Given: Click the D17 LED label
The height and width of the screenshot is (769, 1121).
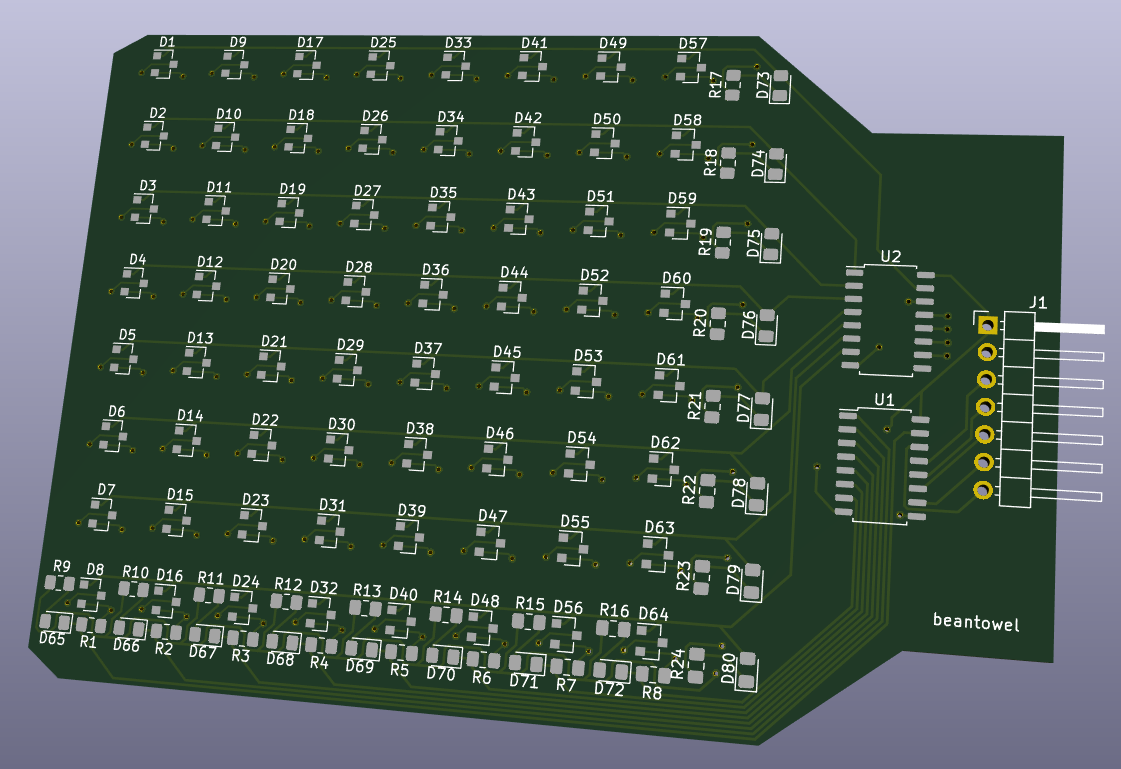Looking at the screenshot, I should pyautogui.click(x=310, y=43).
